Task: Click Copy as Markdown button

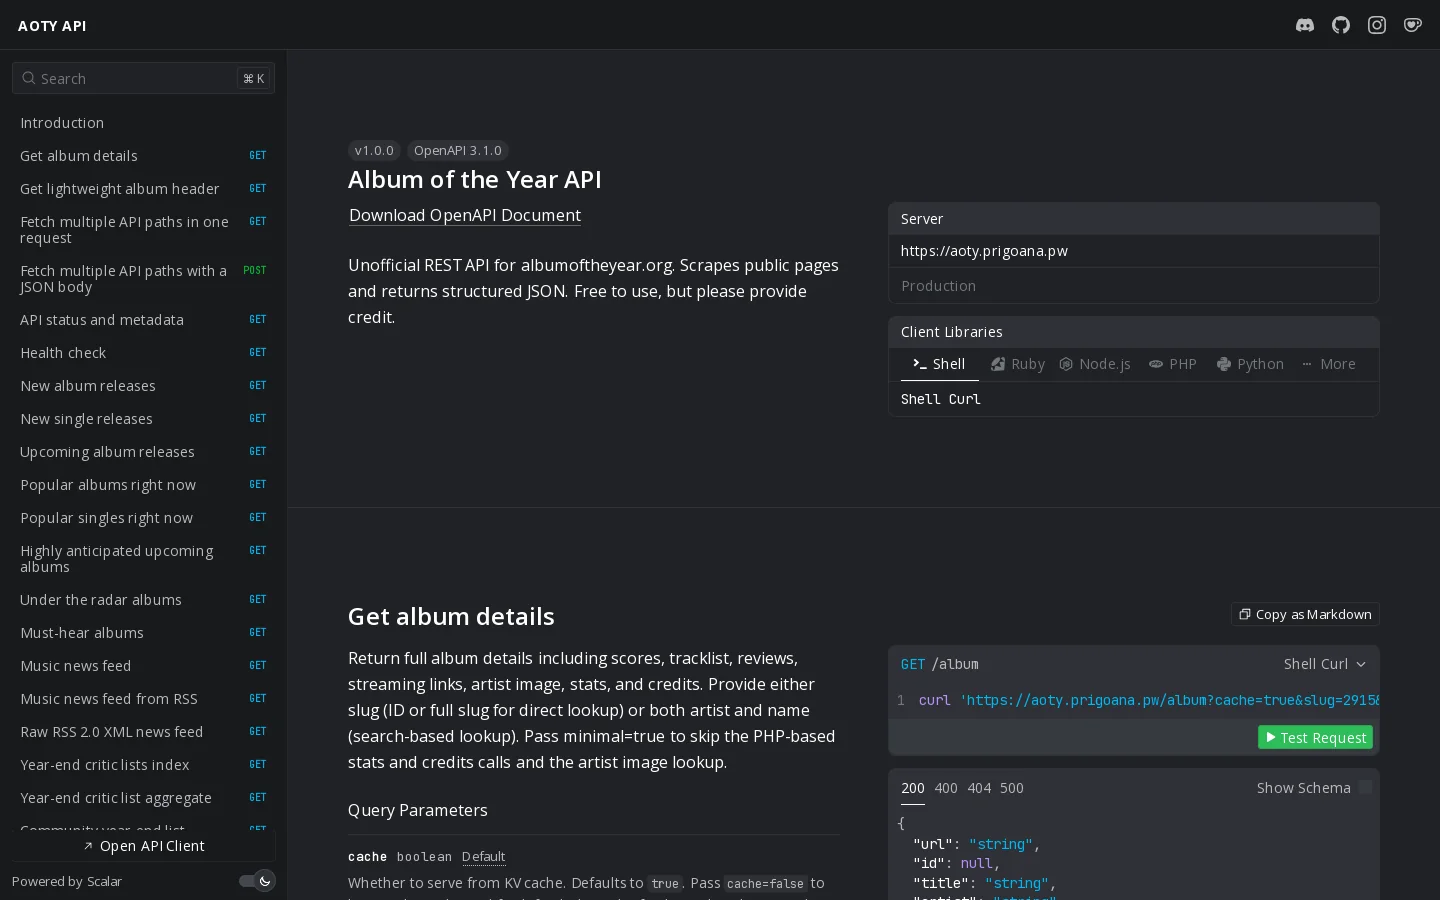Action: pyautogui.click(x=1305, y=614)
